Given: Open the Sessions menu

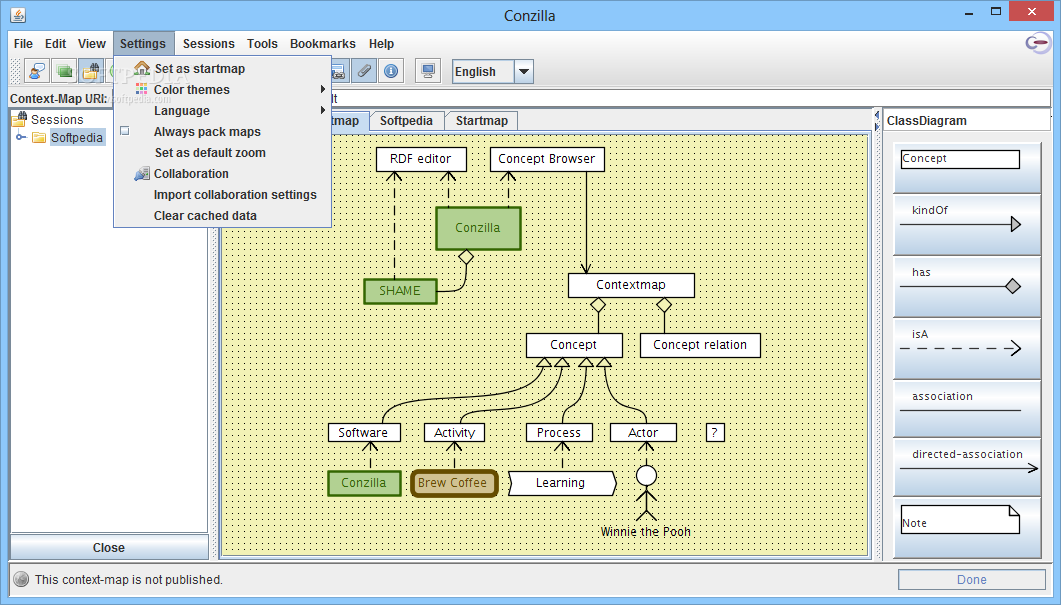Looking at the screenshot, I should pyautogui.click(x=208, y=43).
